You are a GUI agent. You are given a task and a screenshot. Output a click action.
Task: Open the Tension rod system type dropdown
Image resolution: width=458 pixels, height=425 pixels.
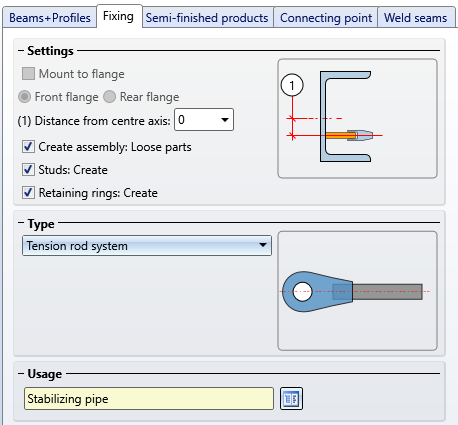click(x=147, y=246)
